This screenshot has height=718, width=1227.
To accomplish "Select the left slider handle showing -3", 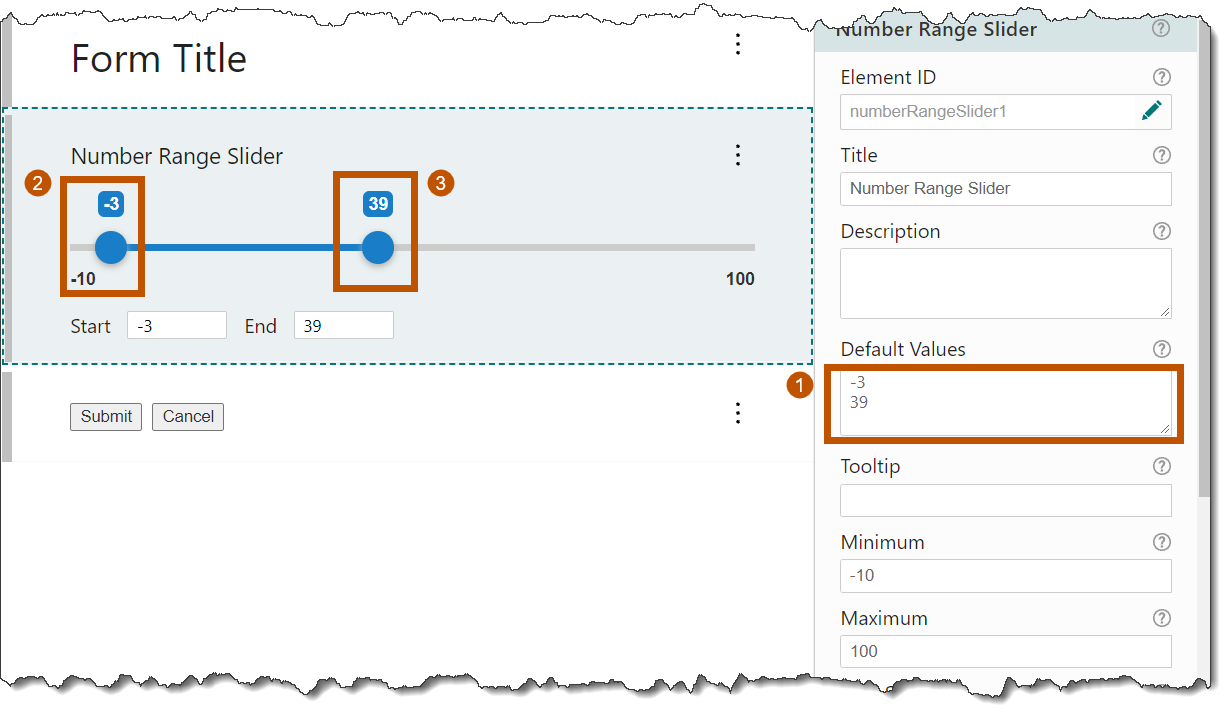I will click(110, 247).
